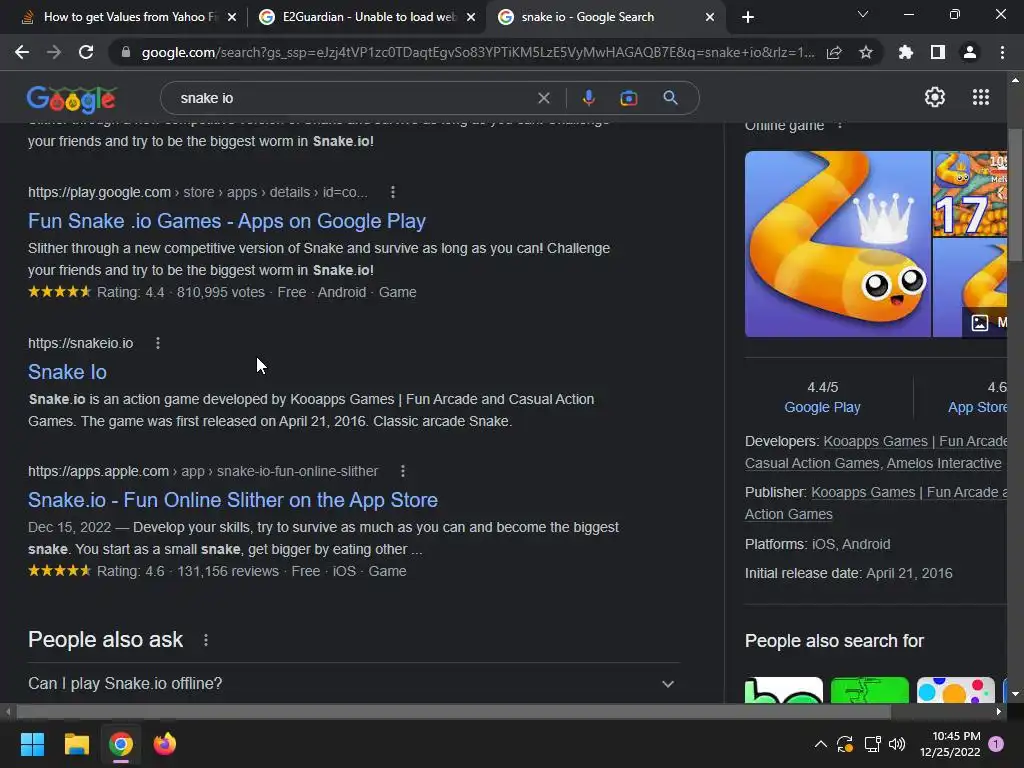The width and height of the screenshot is (1024, 768).
Task: Click the 'Initial release date' text
Action: (x=803, y=573)
